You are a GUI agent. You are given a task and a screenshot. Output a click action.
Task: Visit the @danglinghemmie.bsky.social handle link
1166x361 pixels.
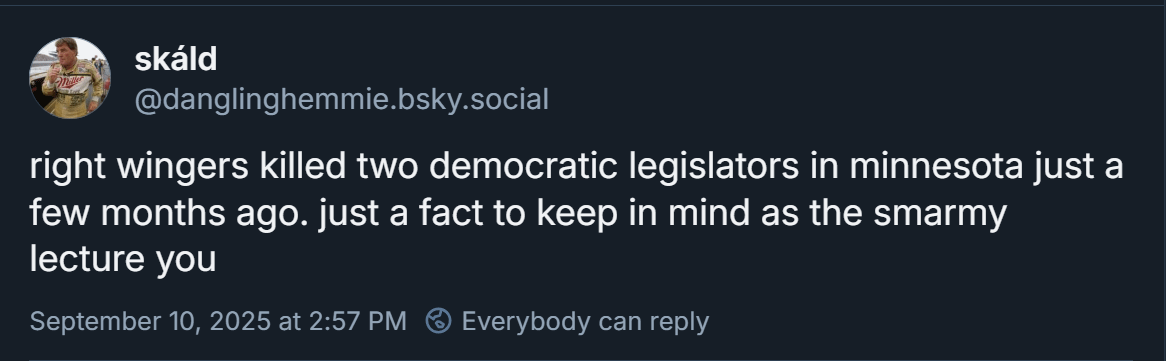(x=341, y=99)
